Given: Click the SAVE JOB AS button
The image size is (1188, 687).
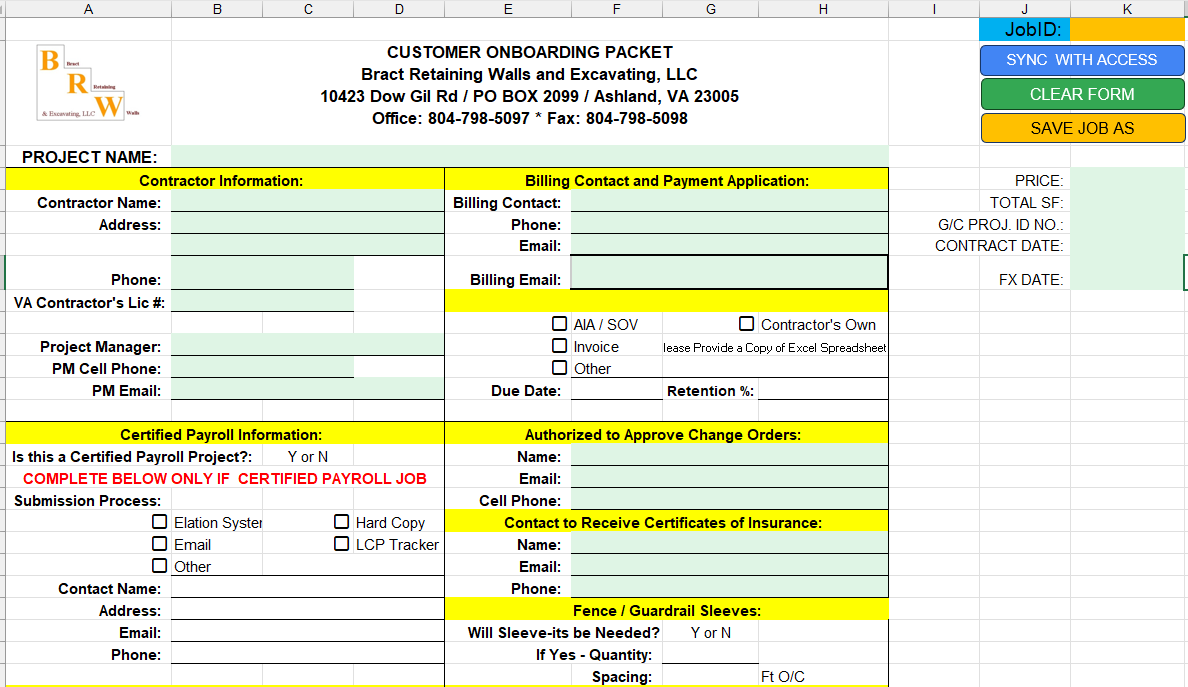Looking at the screenshot, I should [x=1082, y=129].
